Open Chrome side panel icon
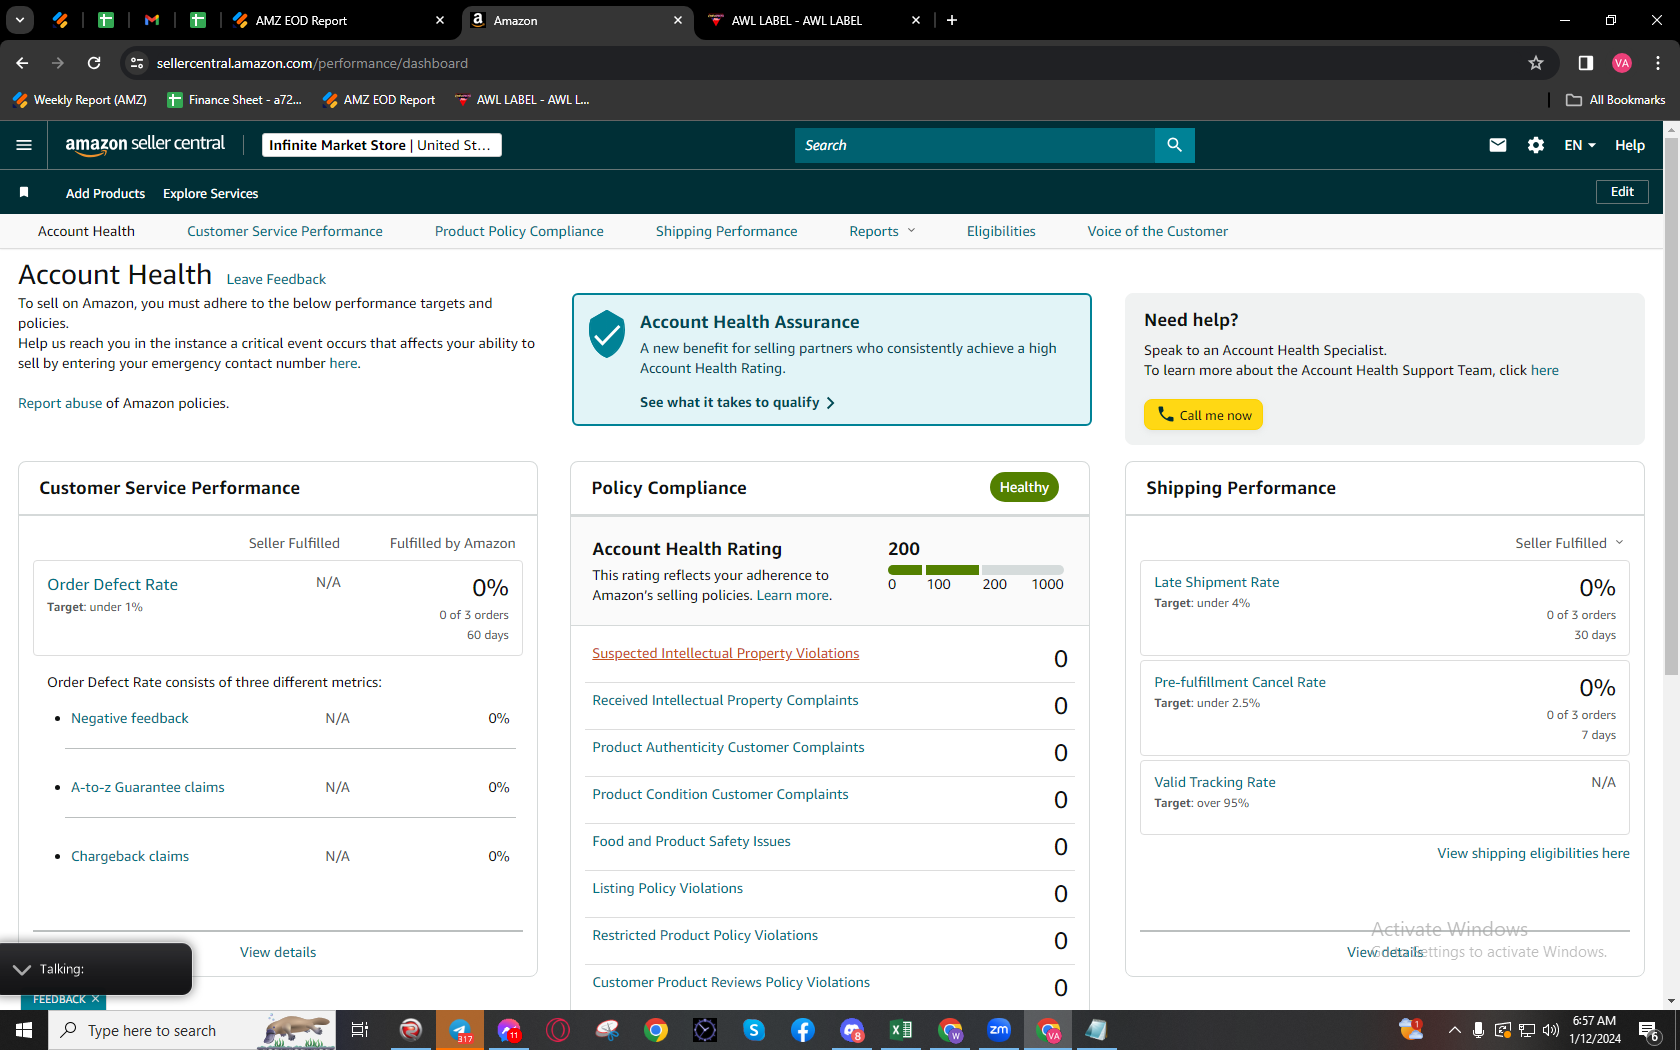 1585,63
